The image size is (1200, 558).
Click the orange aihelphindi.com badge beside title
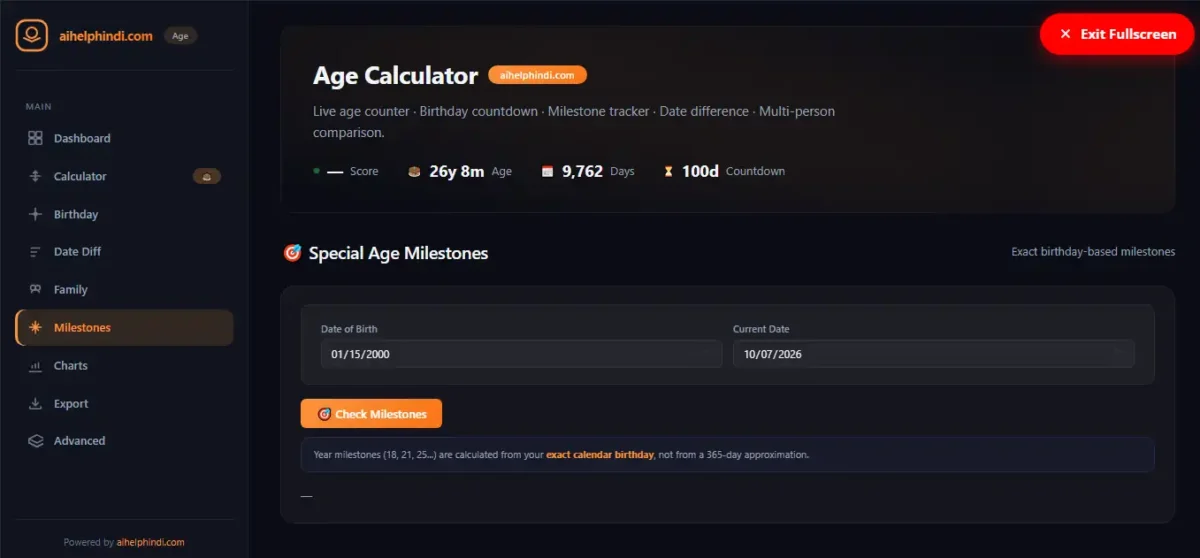(537, 75)
